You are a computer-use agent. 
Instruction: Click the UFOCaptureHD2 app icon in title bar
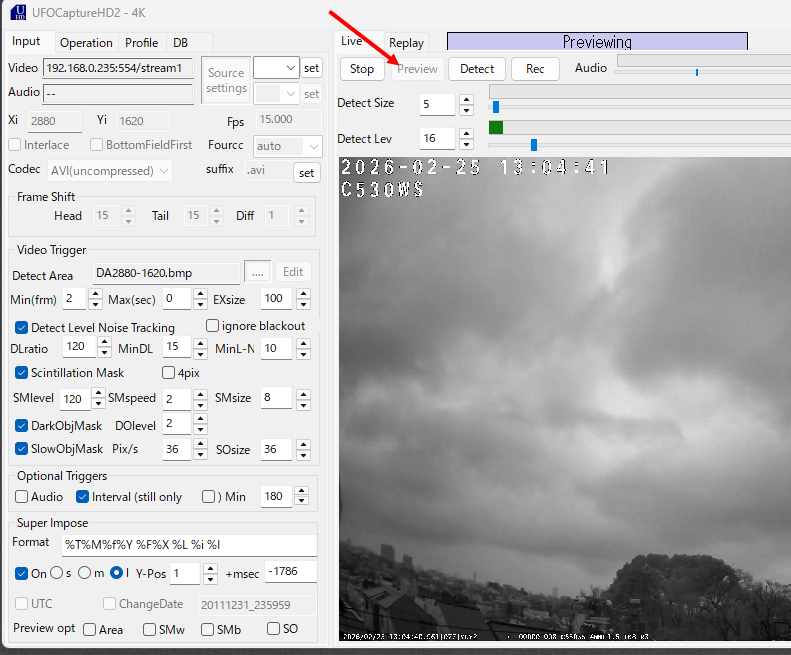click(x=18, y=12)
